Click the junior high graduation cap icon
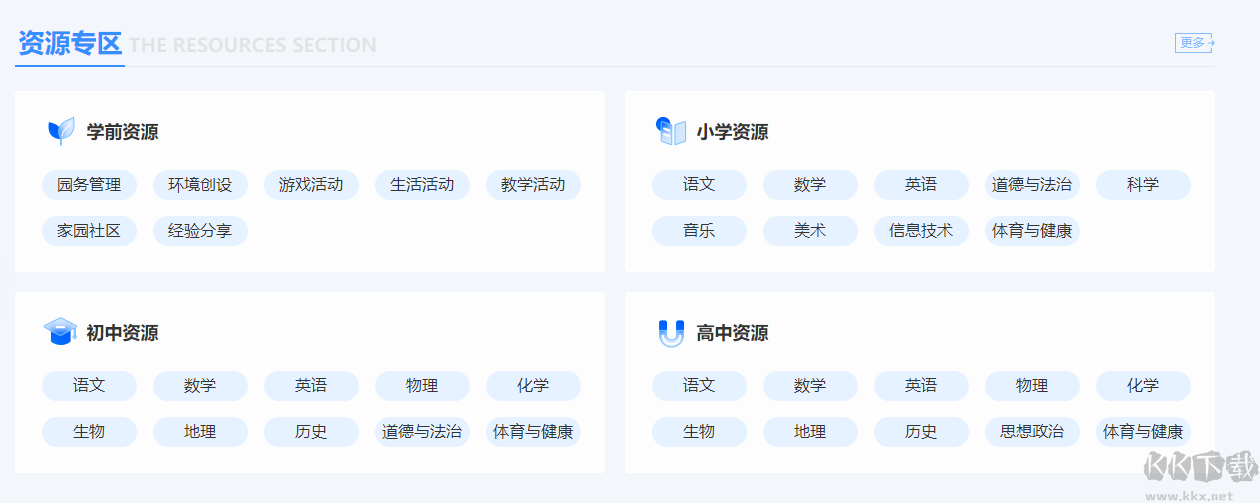This screenshot has height=503, width=1260. point(60,332)
